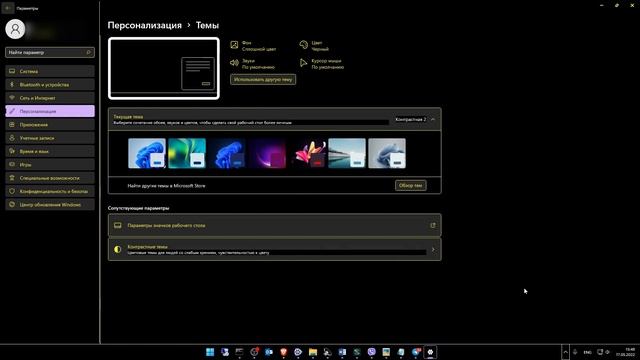640x360 pixels.
Task: Open Специальные возможности in the sidebar
Action: (x=50, y=178)
